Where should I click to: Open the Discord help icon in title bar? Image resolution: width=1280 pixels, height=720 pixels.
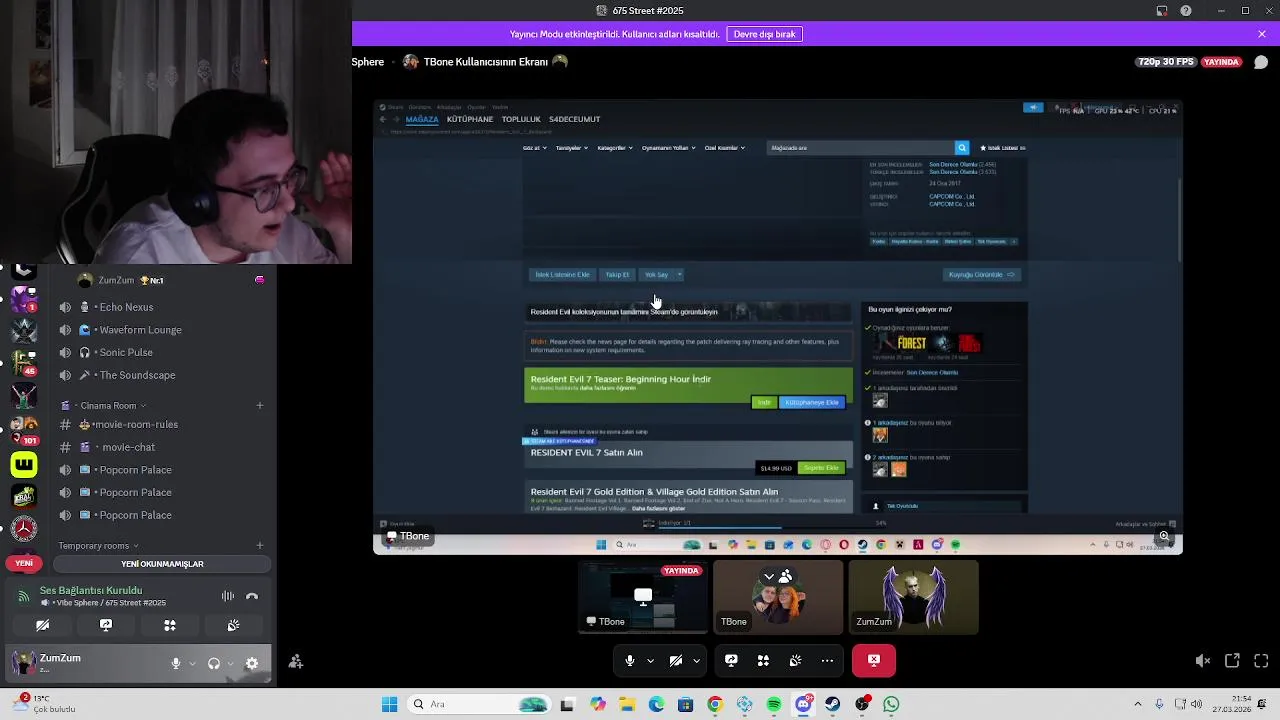[1186, 11]
